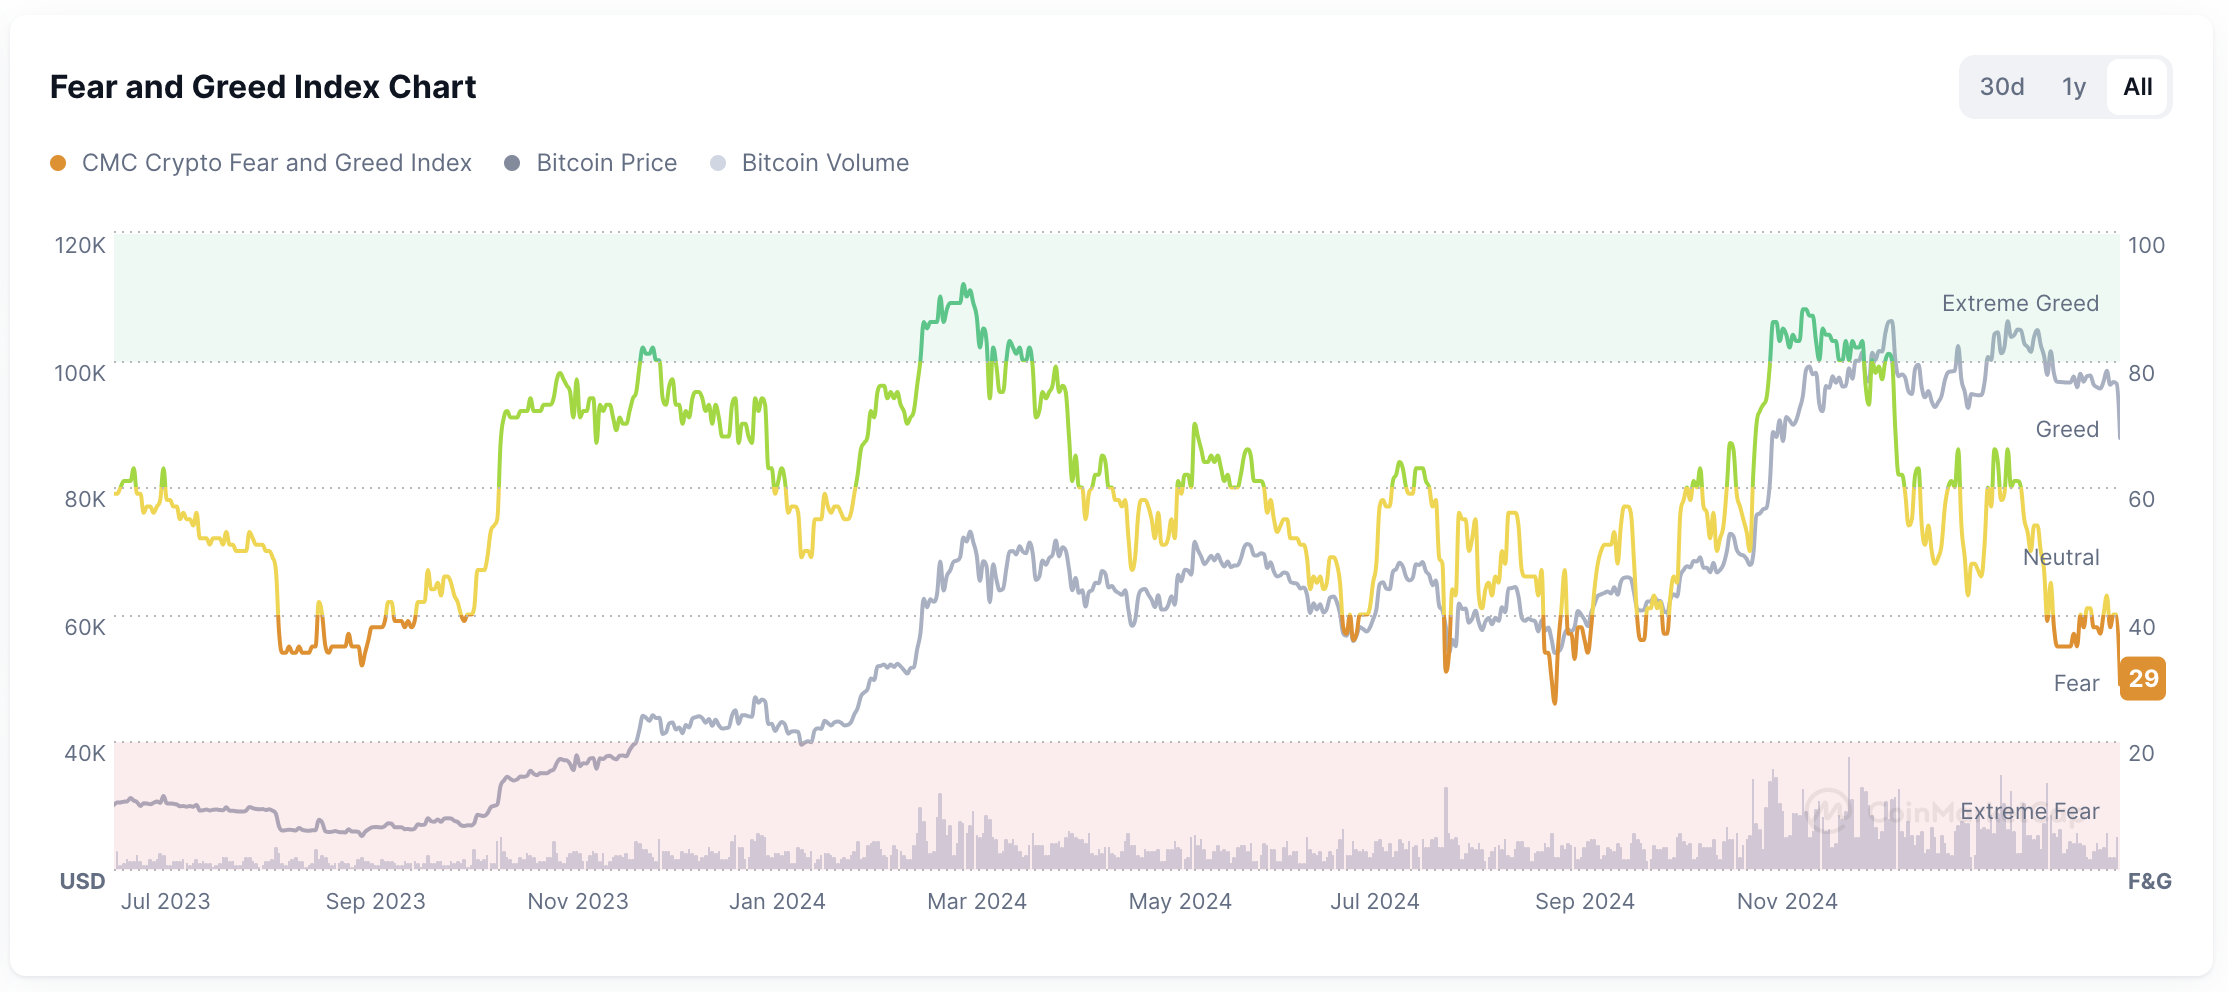Toggle the Bitcoin Price legend item
Viewport: 2228px width, 992px height.
click(606, 163)
